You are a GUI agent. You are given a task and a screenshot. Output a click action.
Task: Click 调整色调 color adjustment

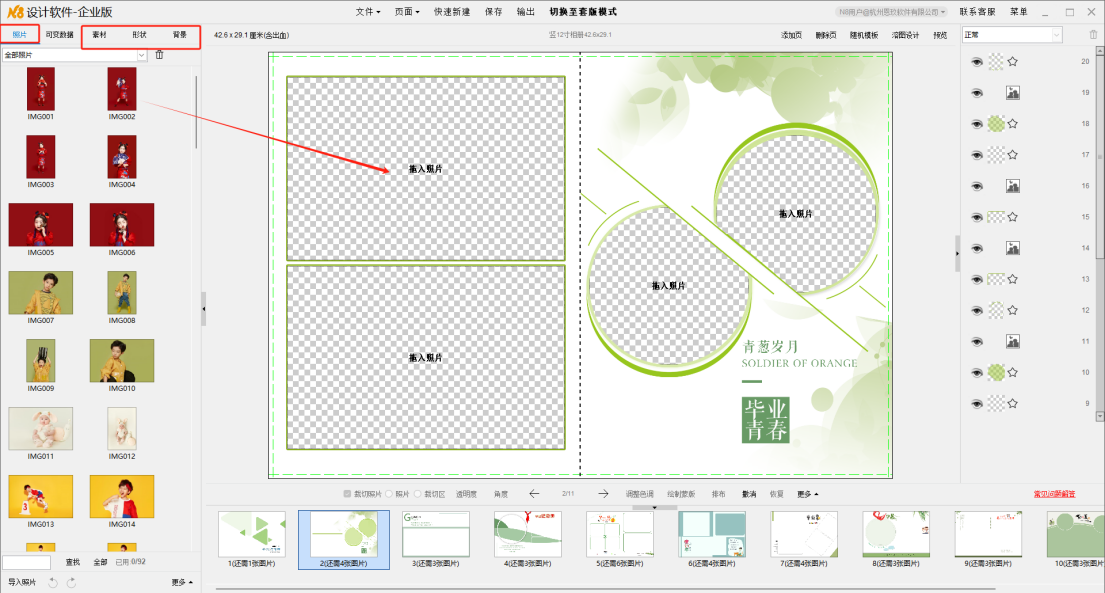pyautogui.click(x=639, y=494)
